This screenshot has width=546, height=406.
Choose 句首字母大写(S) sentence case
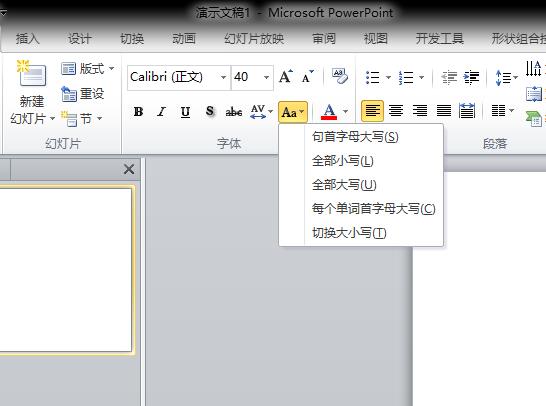pyautogui.click(x=361, y=137)
